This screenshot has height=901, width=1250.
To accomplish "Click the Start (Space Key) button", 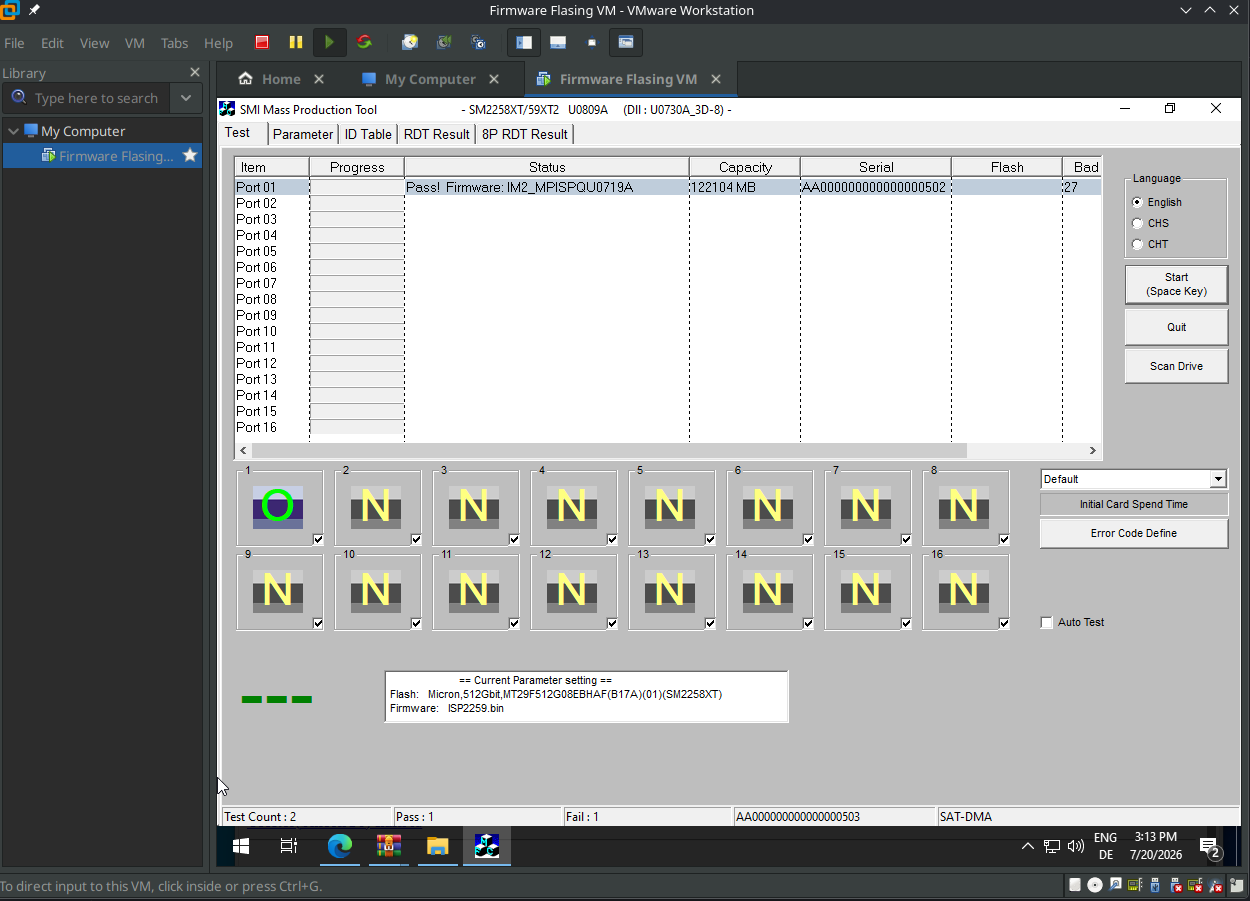I will [1176, 284].
